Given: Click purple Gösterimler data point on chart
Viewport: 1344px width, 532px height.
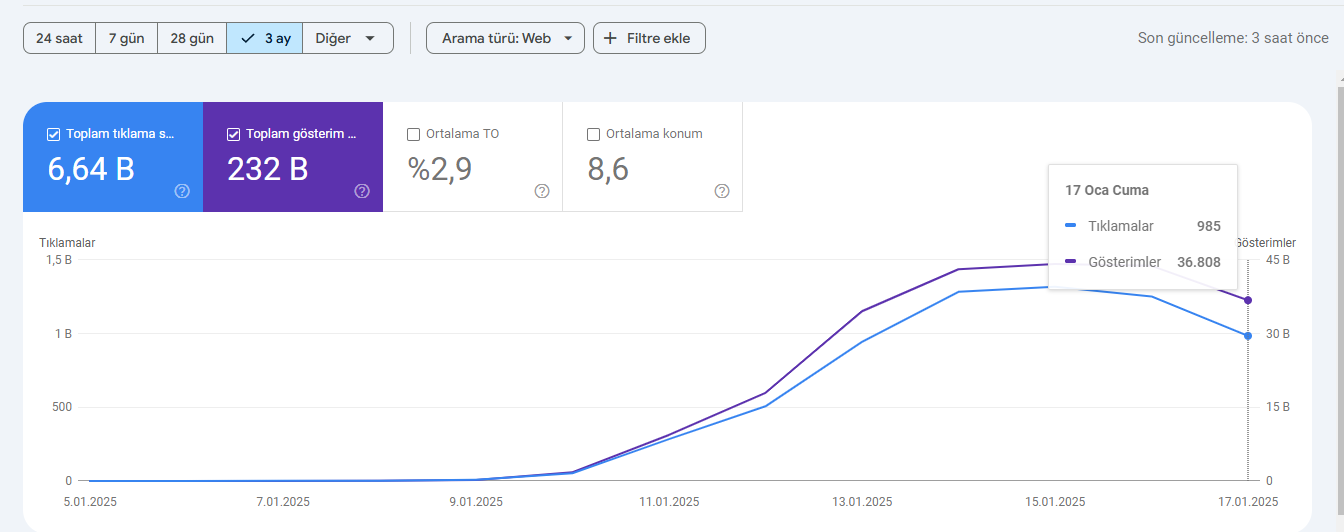Looking at the screenshot, I should [x=1247, y=300].
